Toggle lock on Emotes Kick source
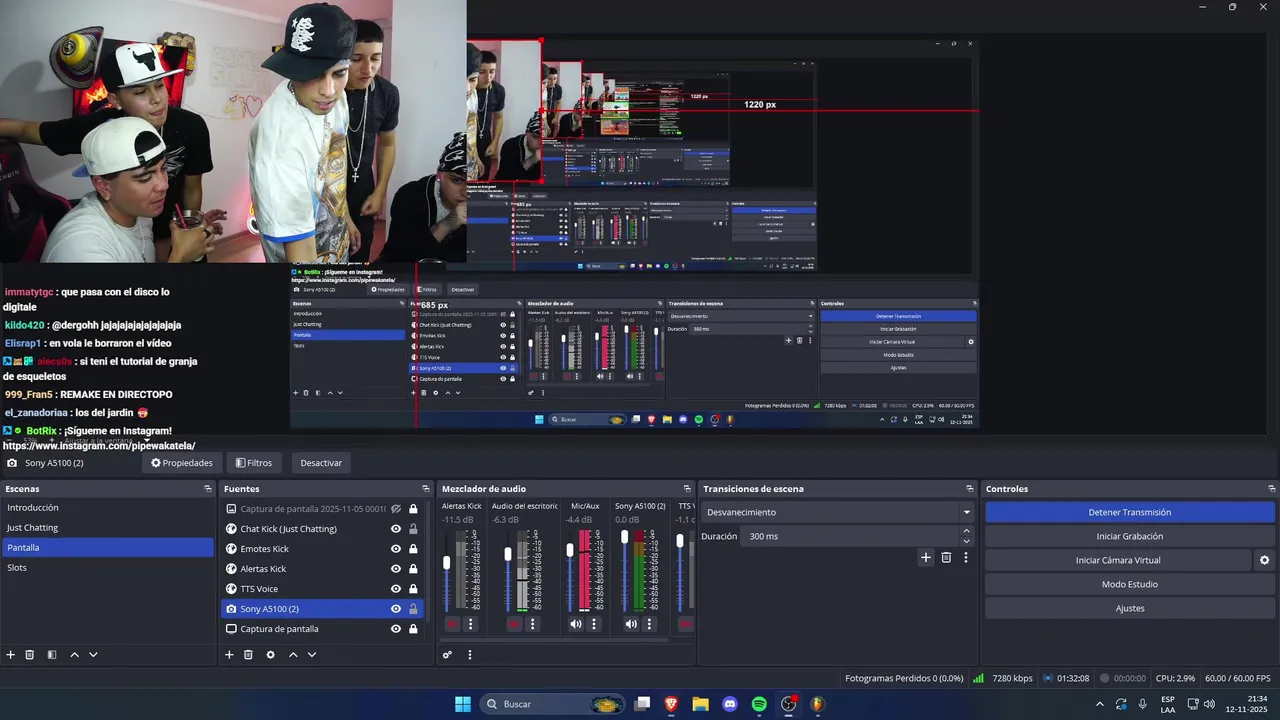 pos(413,549)
